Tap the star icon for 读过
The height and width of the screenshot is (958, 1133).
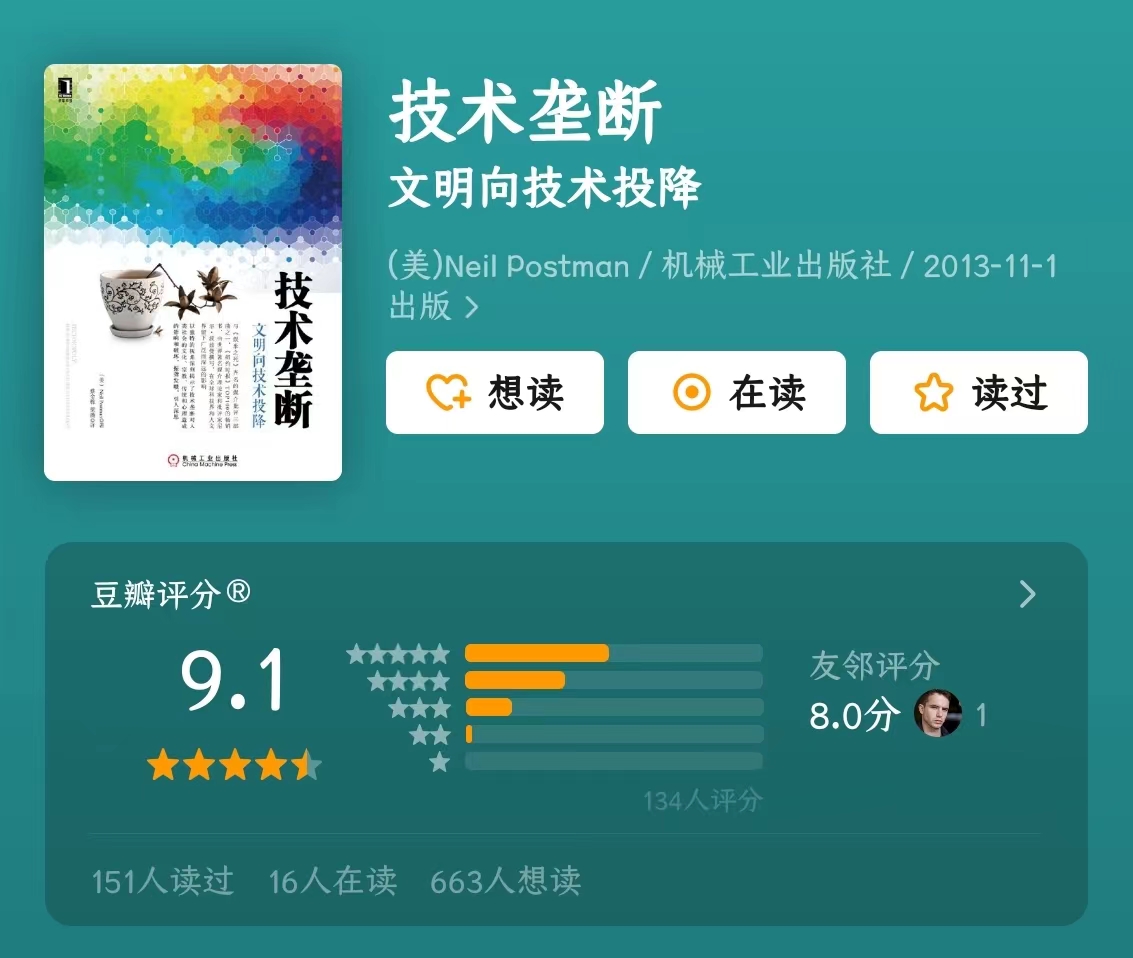coord(934,392)
